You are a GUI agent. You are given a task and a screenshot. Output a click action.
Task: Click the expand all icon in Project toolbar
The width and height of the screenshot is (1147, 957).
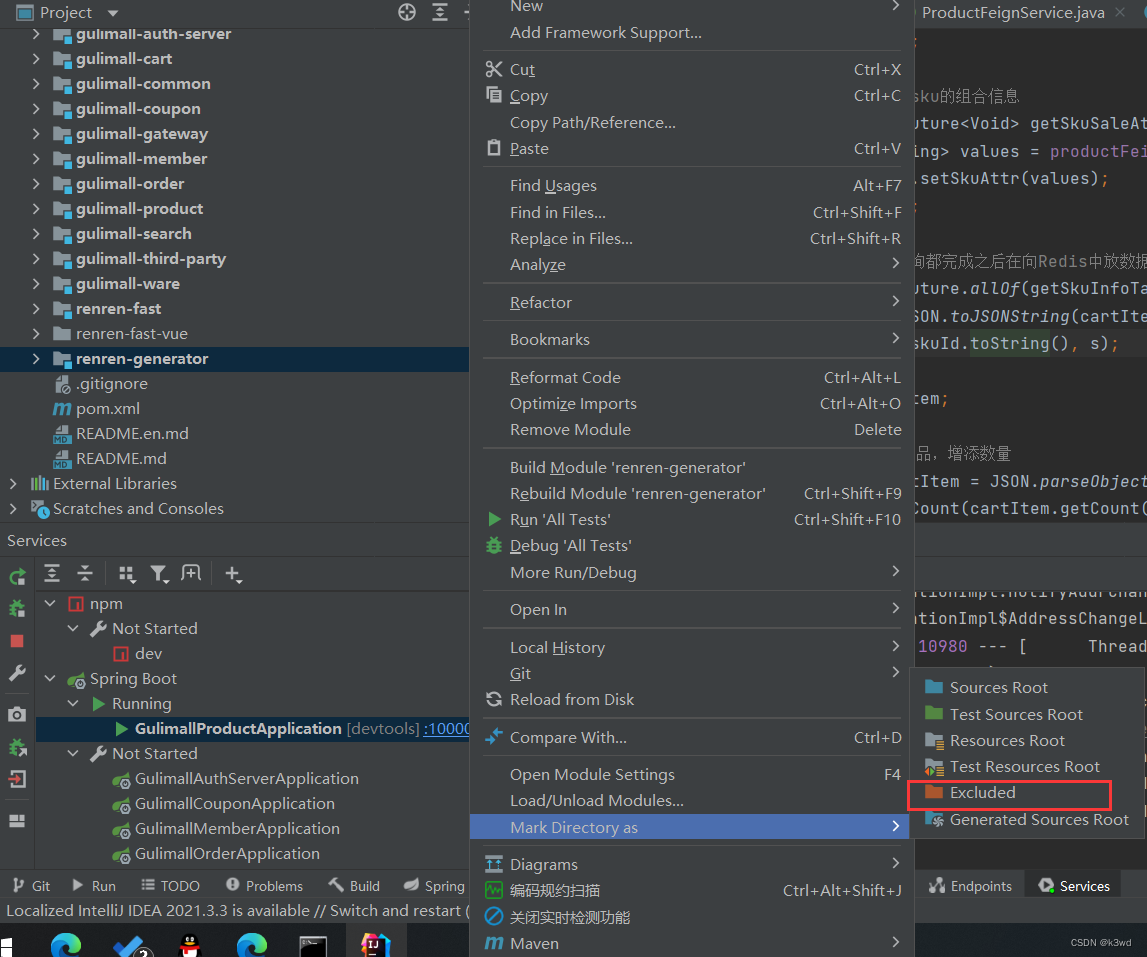tap(440, 12)
